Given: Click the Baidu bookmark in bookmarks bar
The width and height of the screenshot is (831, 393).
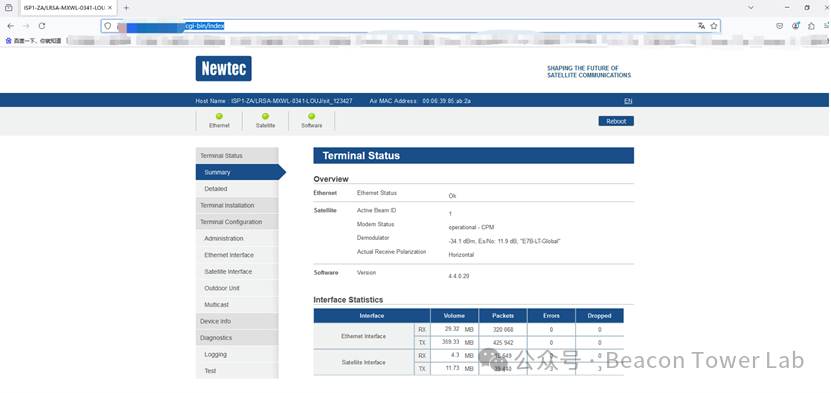Looking at the screenshot, I should point(33,40).
